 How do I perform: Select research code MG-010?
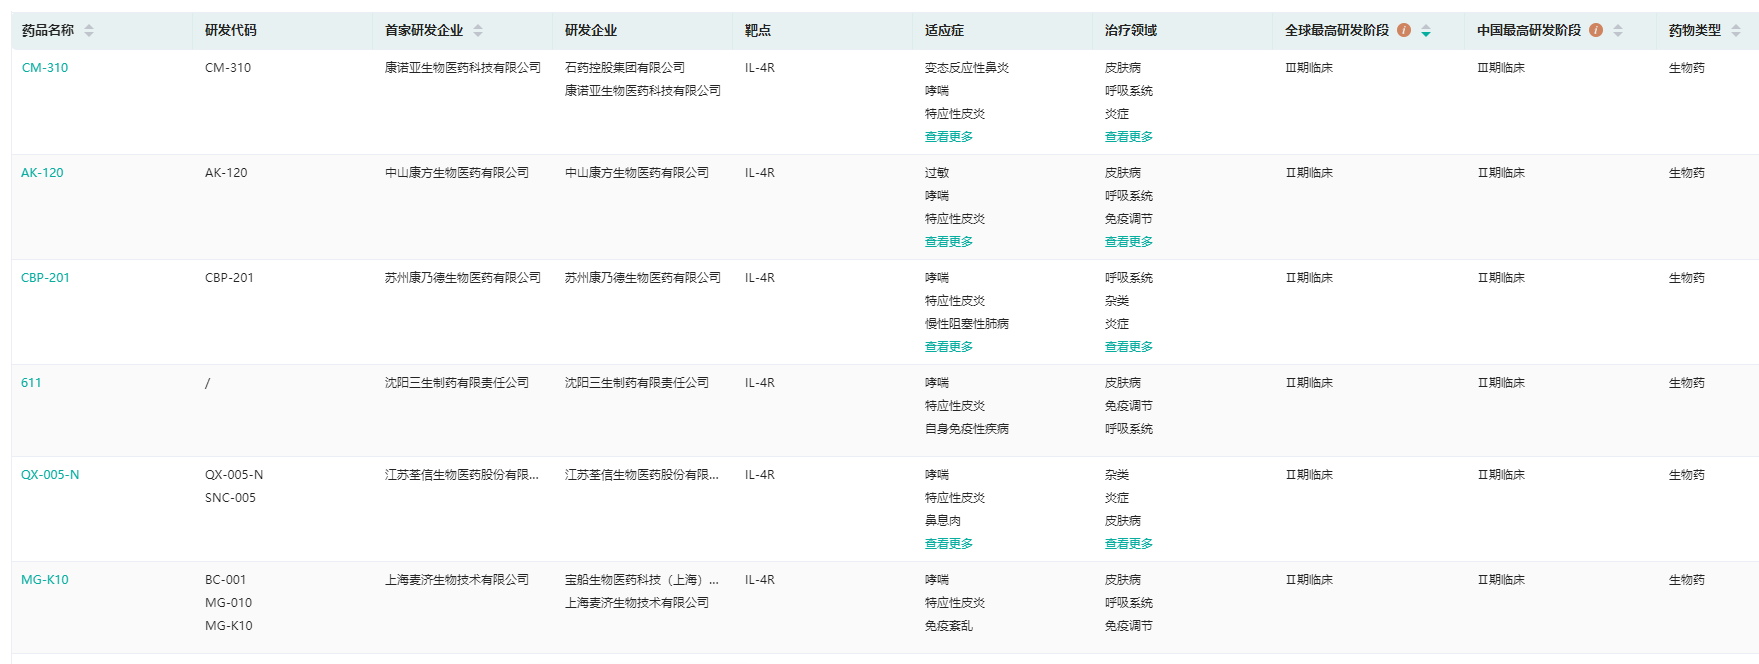pos(229,603)
